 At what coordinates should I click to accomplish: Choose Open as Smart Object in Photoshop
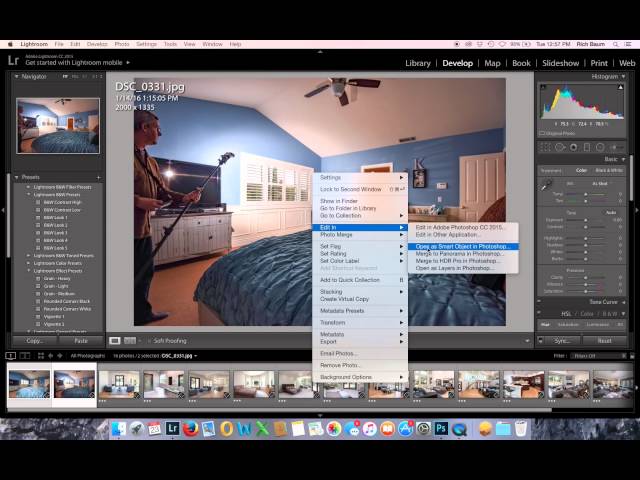463,247
